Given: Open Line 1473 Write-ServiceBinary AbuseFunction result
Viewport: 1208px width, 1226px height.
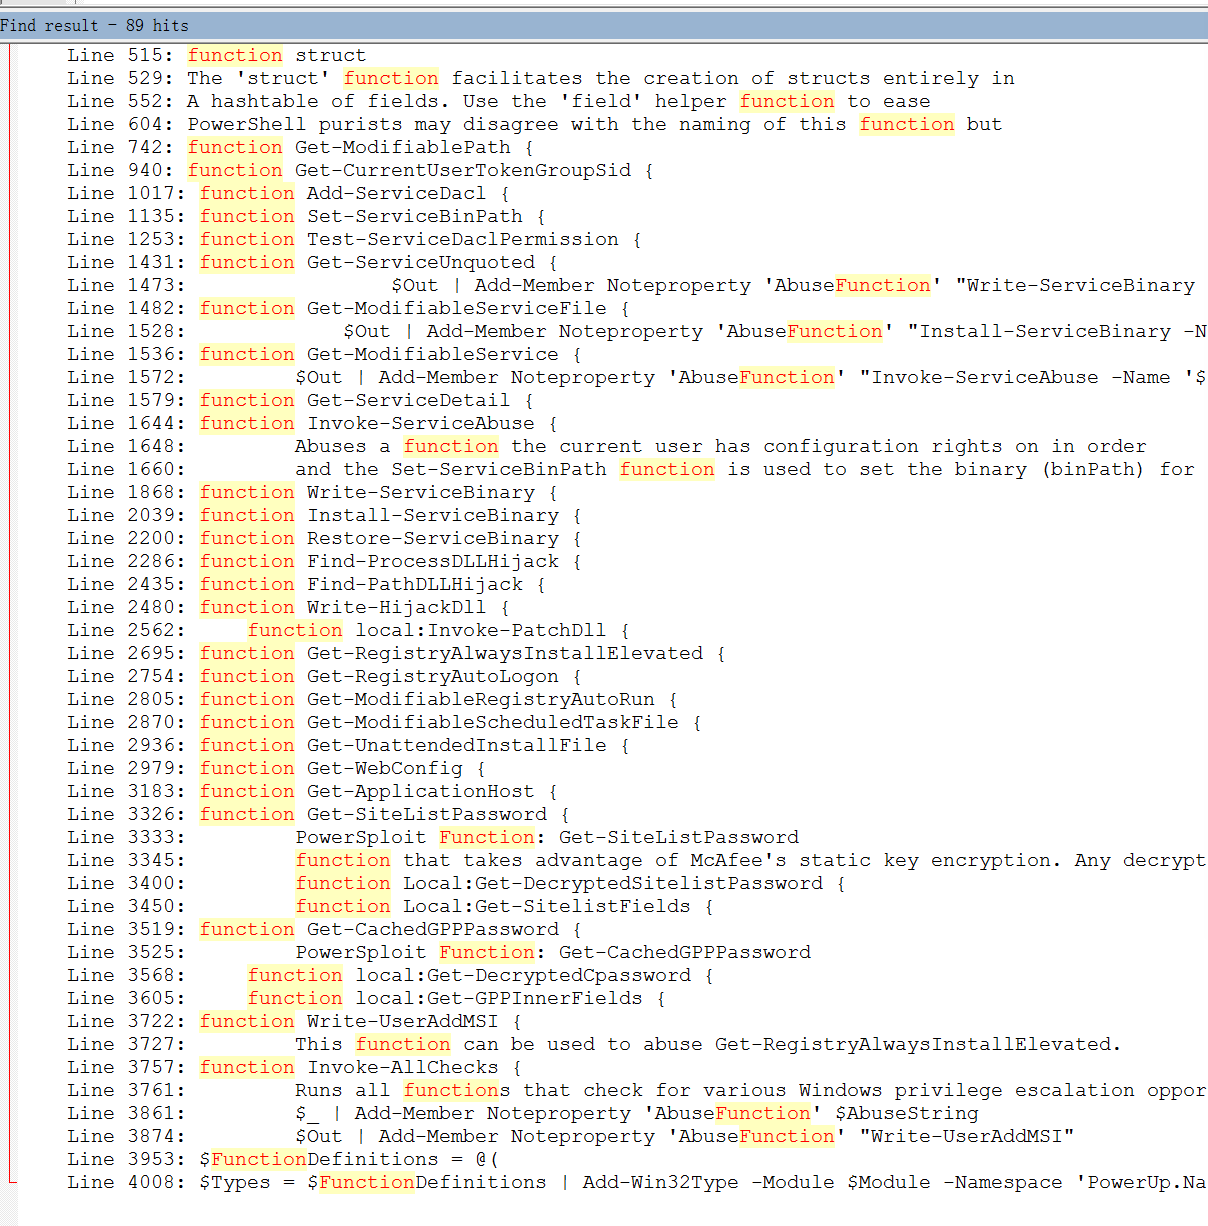Looking at the screenshot, I should coord(631,285).
